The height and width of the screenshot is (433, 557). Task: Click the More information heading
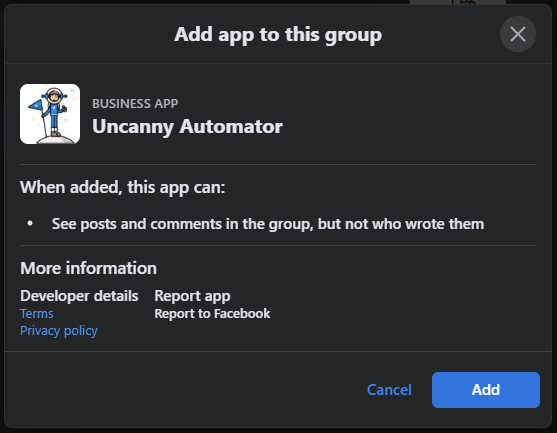point(88,268)
